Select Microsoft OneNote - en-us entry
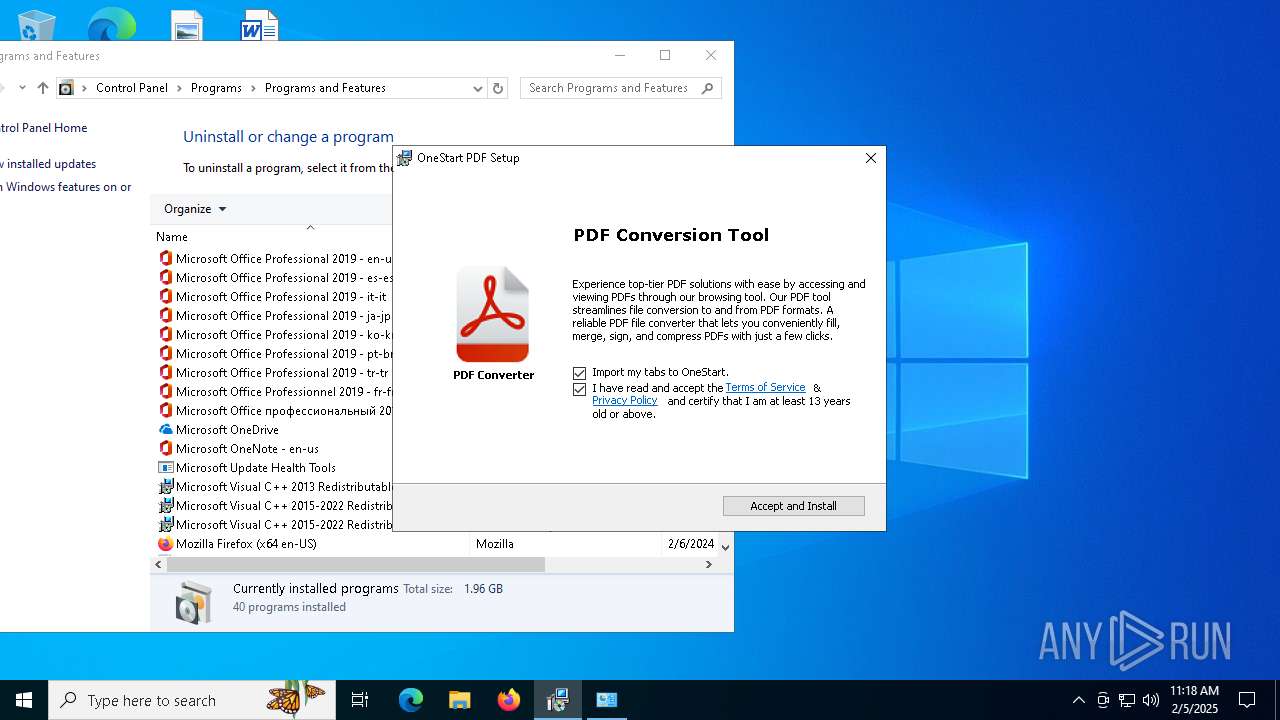Screen dimensions: 1280x720 click(247, 449)
